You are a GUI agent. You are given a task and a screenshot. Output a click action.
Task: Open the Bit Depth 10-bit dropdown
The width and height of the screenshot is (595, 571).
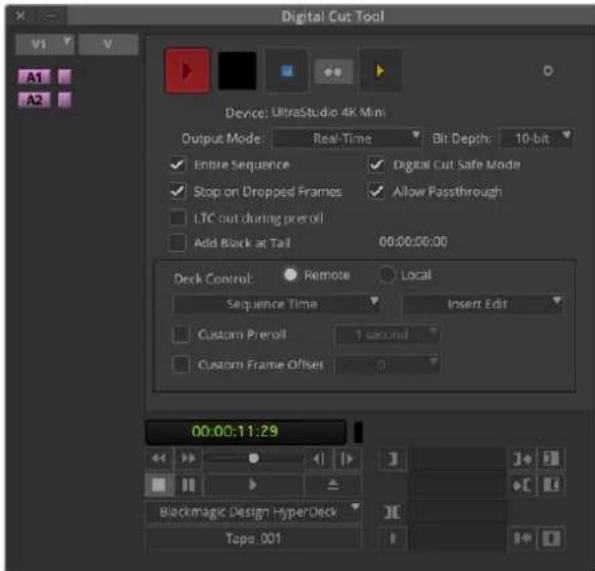[x=536, y=138]
